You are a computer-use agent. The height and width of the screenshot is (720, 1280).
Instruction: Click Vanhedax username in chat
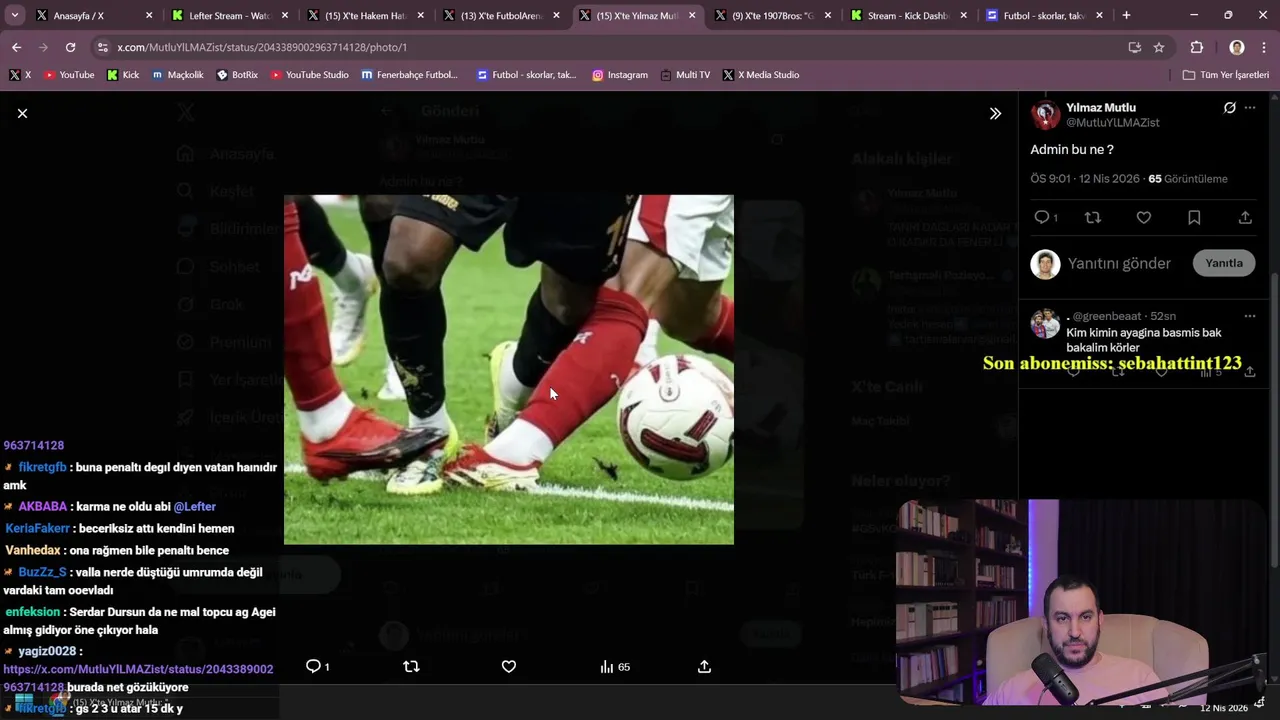pyautogui.click(x=33, y=550)
